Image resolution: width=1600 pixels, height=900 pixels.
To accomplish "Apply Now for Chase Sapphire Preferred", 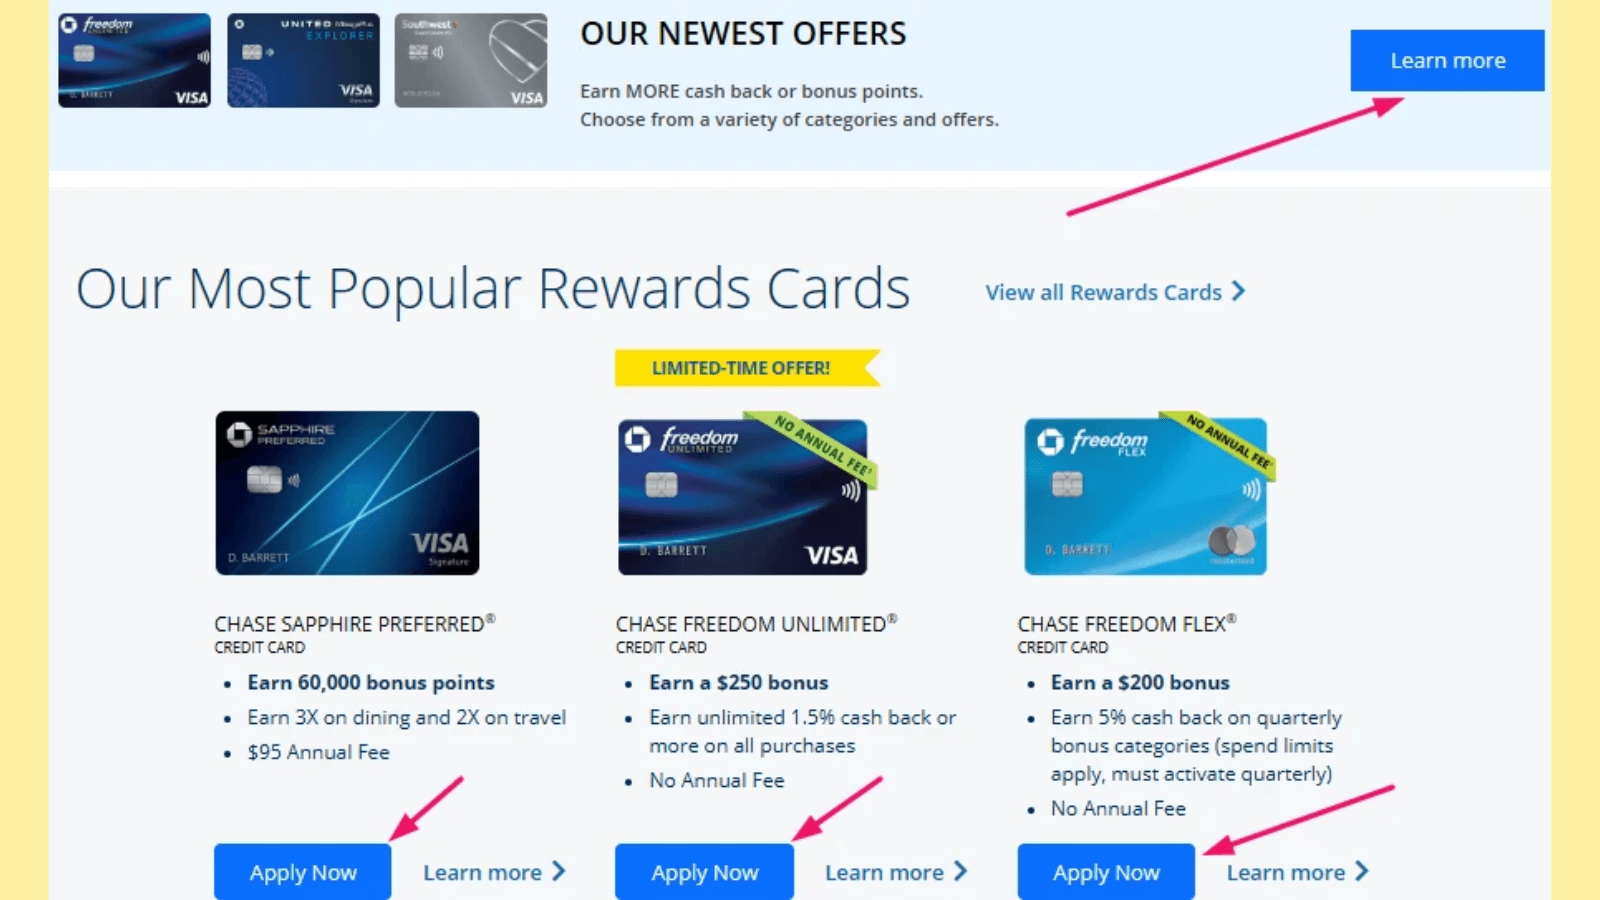I will [303, 872].
